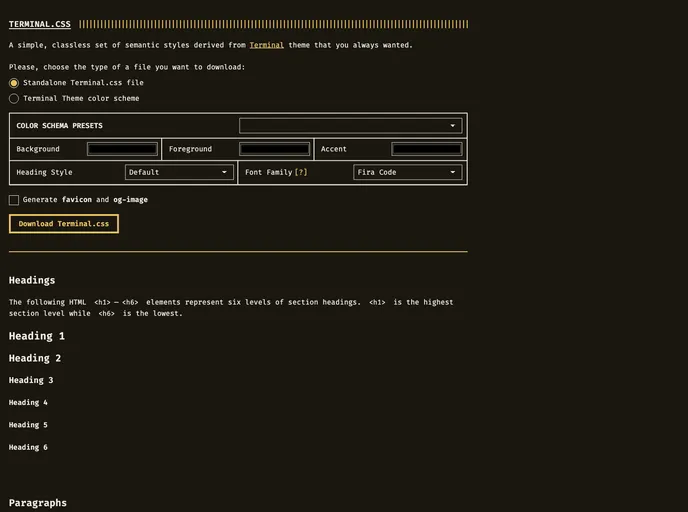Click the Heading Style label
The height and width of the screenshot is (512, 688).
44,172
